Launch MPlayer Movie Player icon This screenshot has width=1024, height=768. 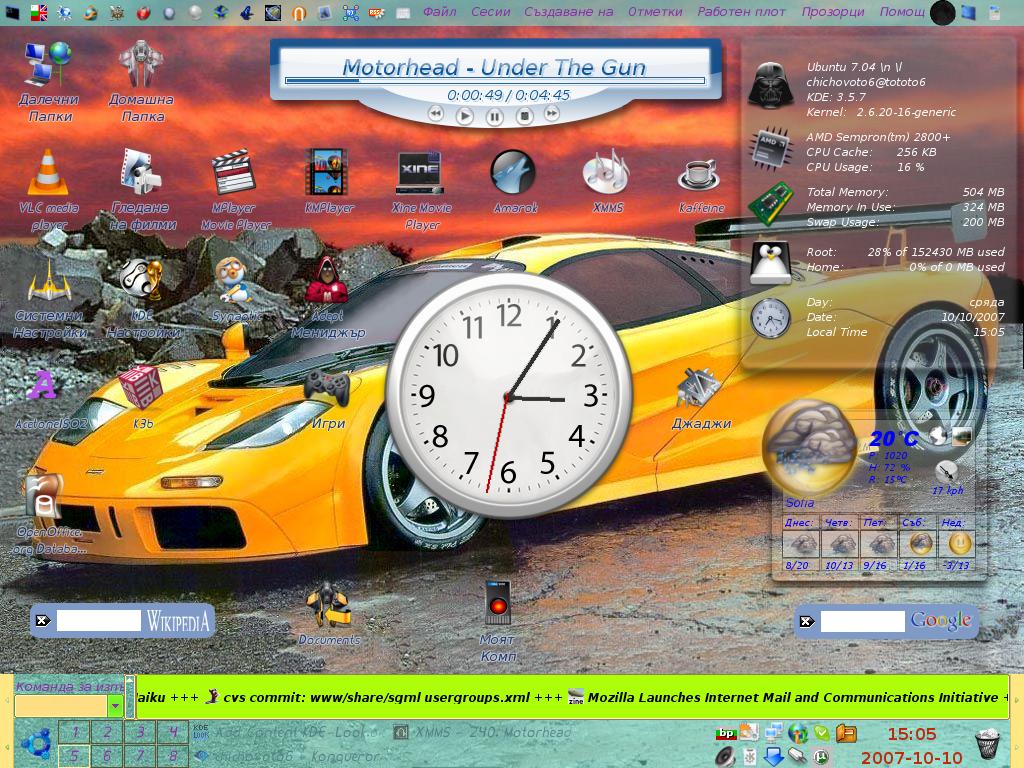click(x=233, y=173)
